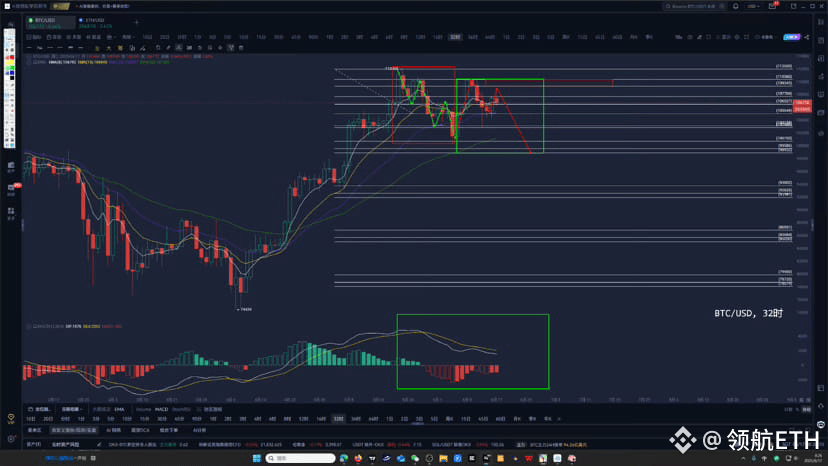Select 1日 in the top timeframe bar
Image resolution: width=828 pixels, height=466 pixels.
[506, 37]
